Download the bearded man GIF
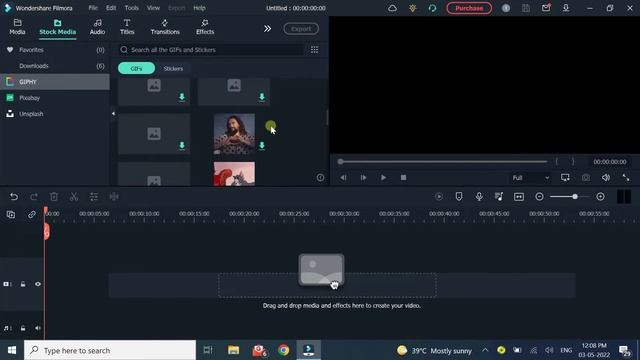The height and width of the screenshot is (360, 640). click(x=262, y=145)
